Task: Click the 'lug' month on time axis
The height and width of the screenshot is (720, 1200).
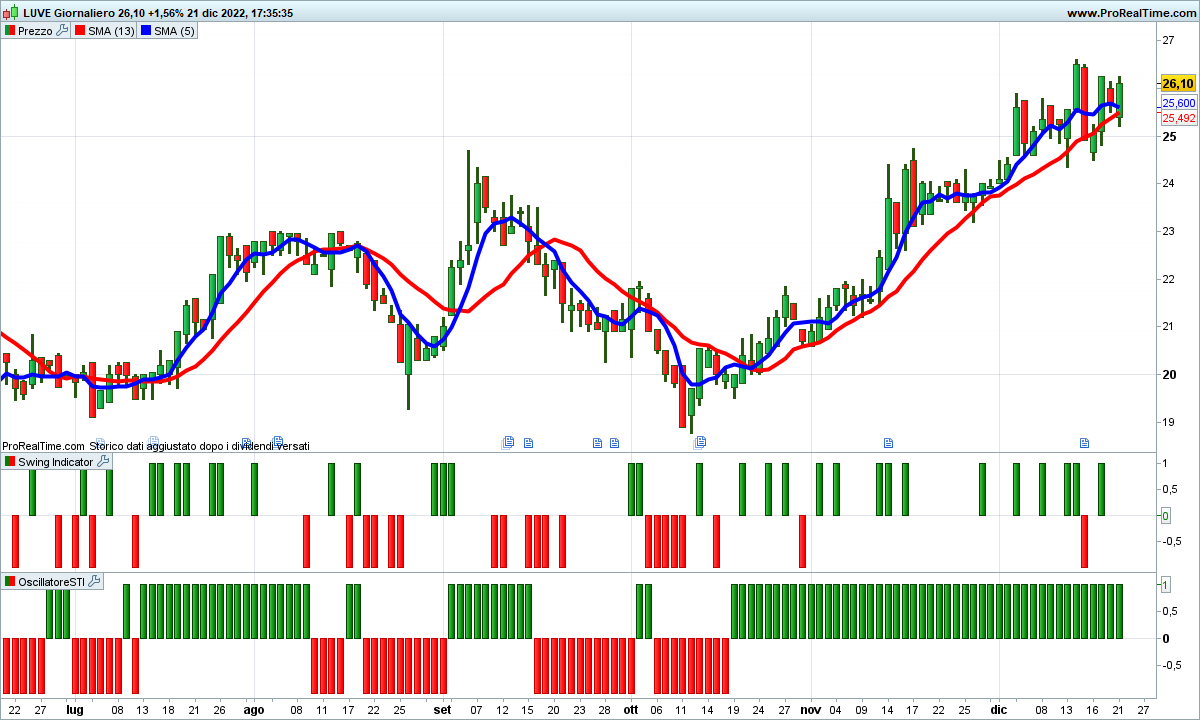Action: pyautogui.click(x=74, y=709)
